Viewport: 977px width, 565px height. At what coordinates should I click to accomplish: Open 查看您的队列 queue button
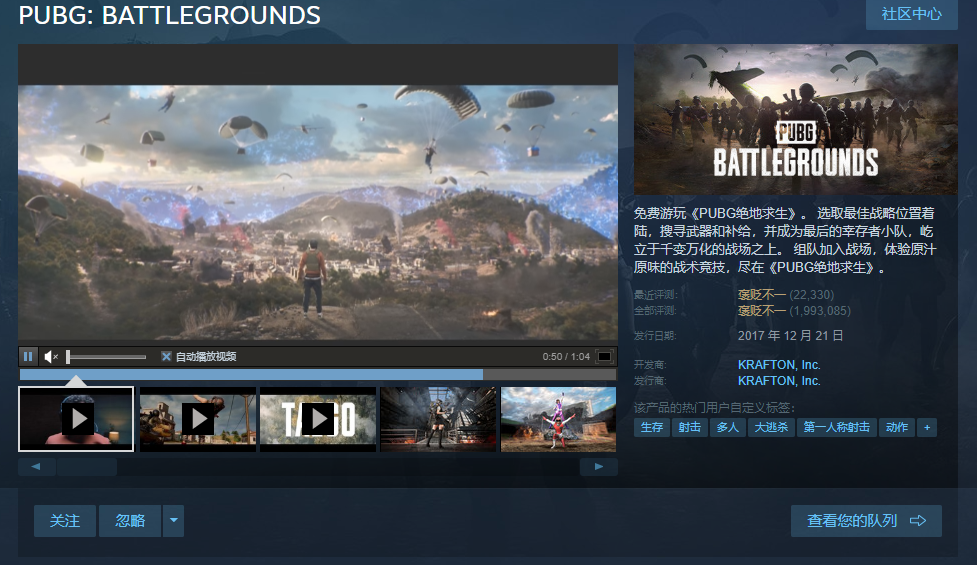pyautogui.click(x=866, y=521)
